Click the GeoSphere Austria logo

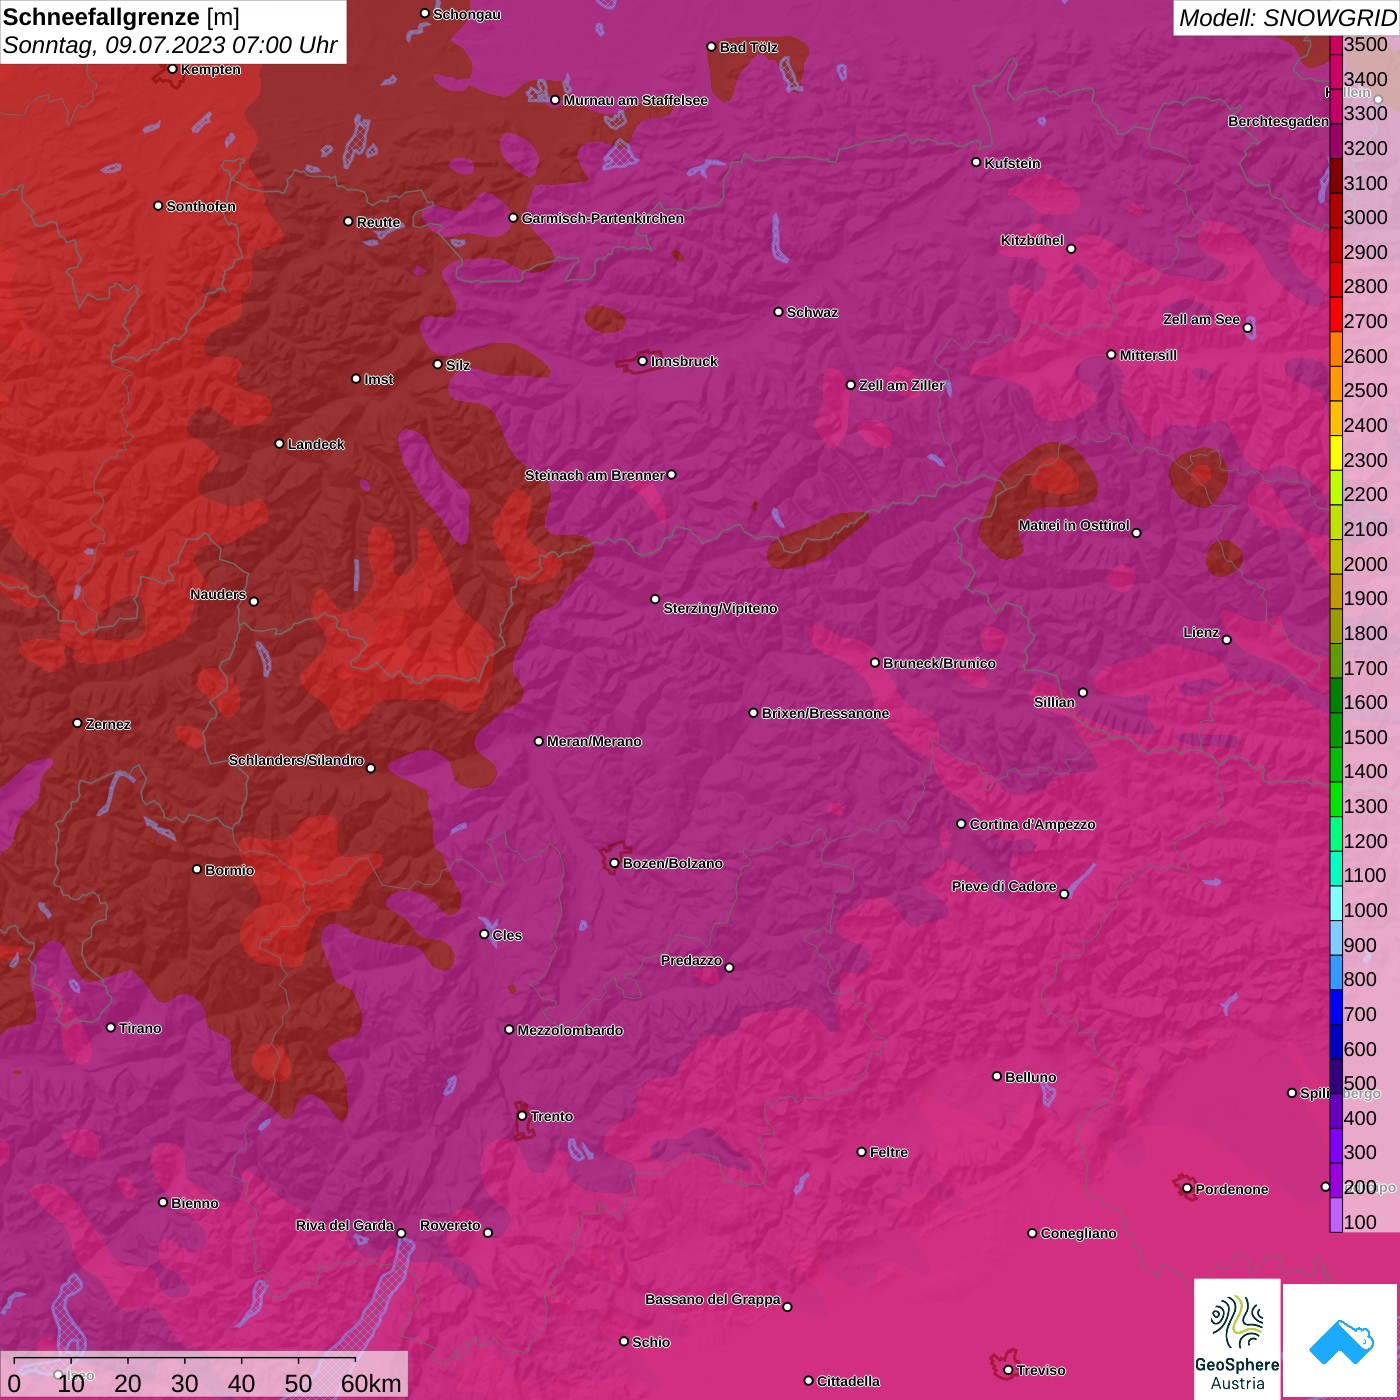1237,1340
